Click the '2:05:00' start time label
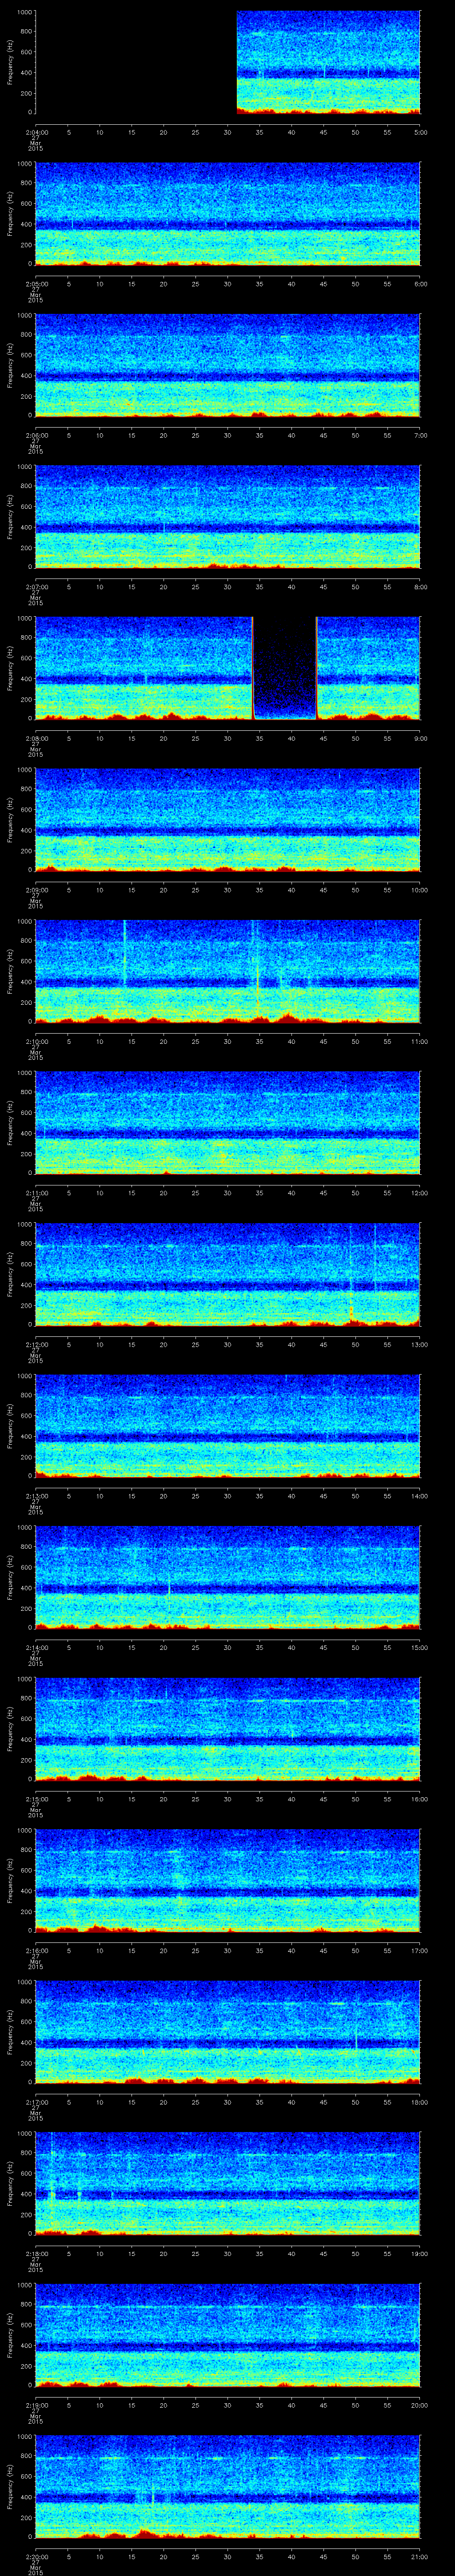 pos(36,284)
